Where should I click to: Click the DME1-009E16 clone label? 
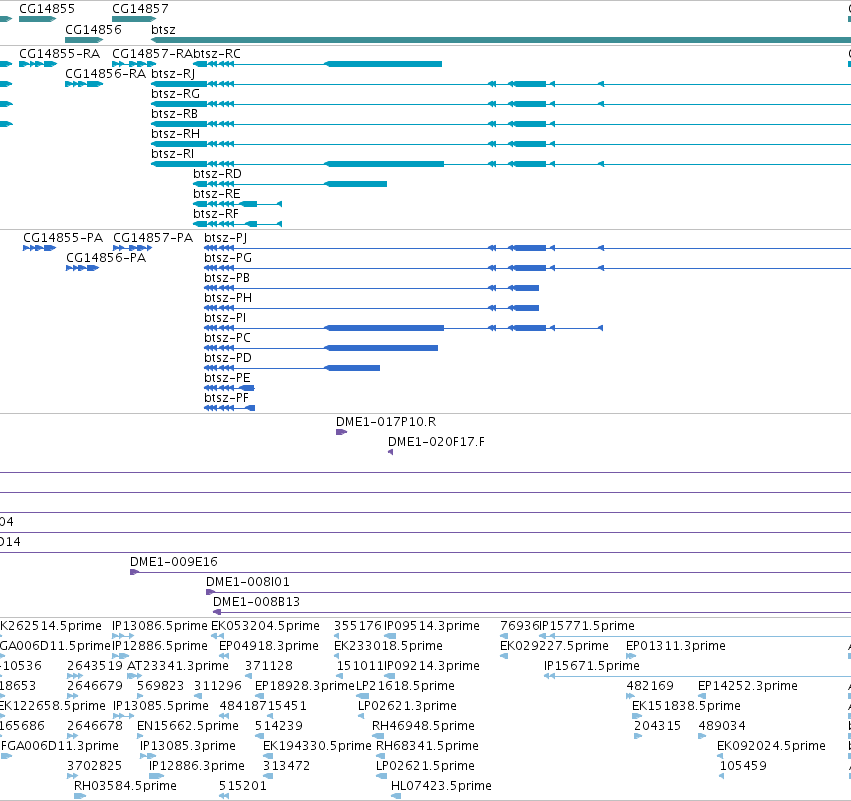click(x=174, y=562)
